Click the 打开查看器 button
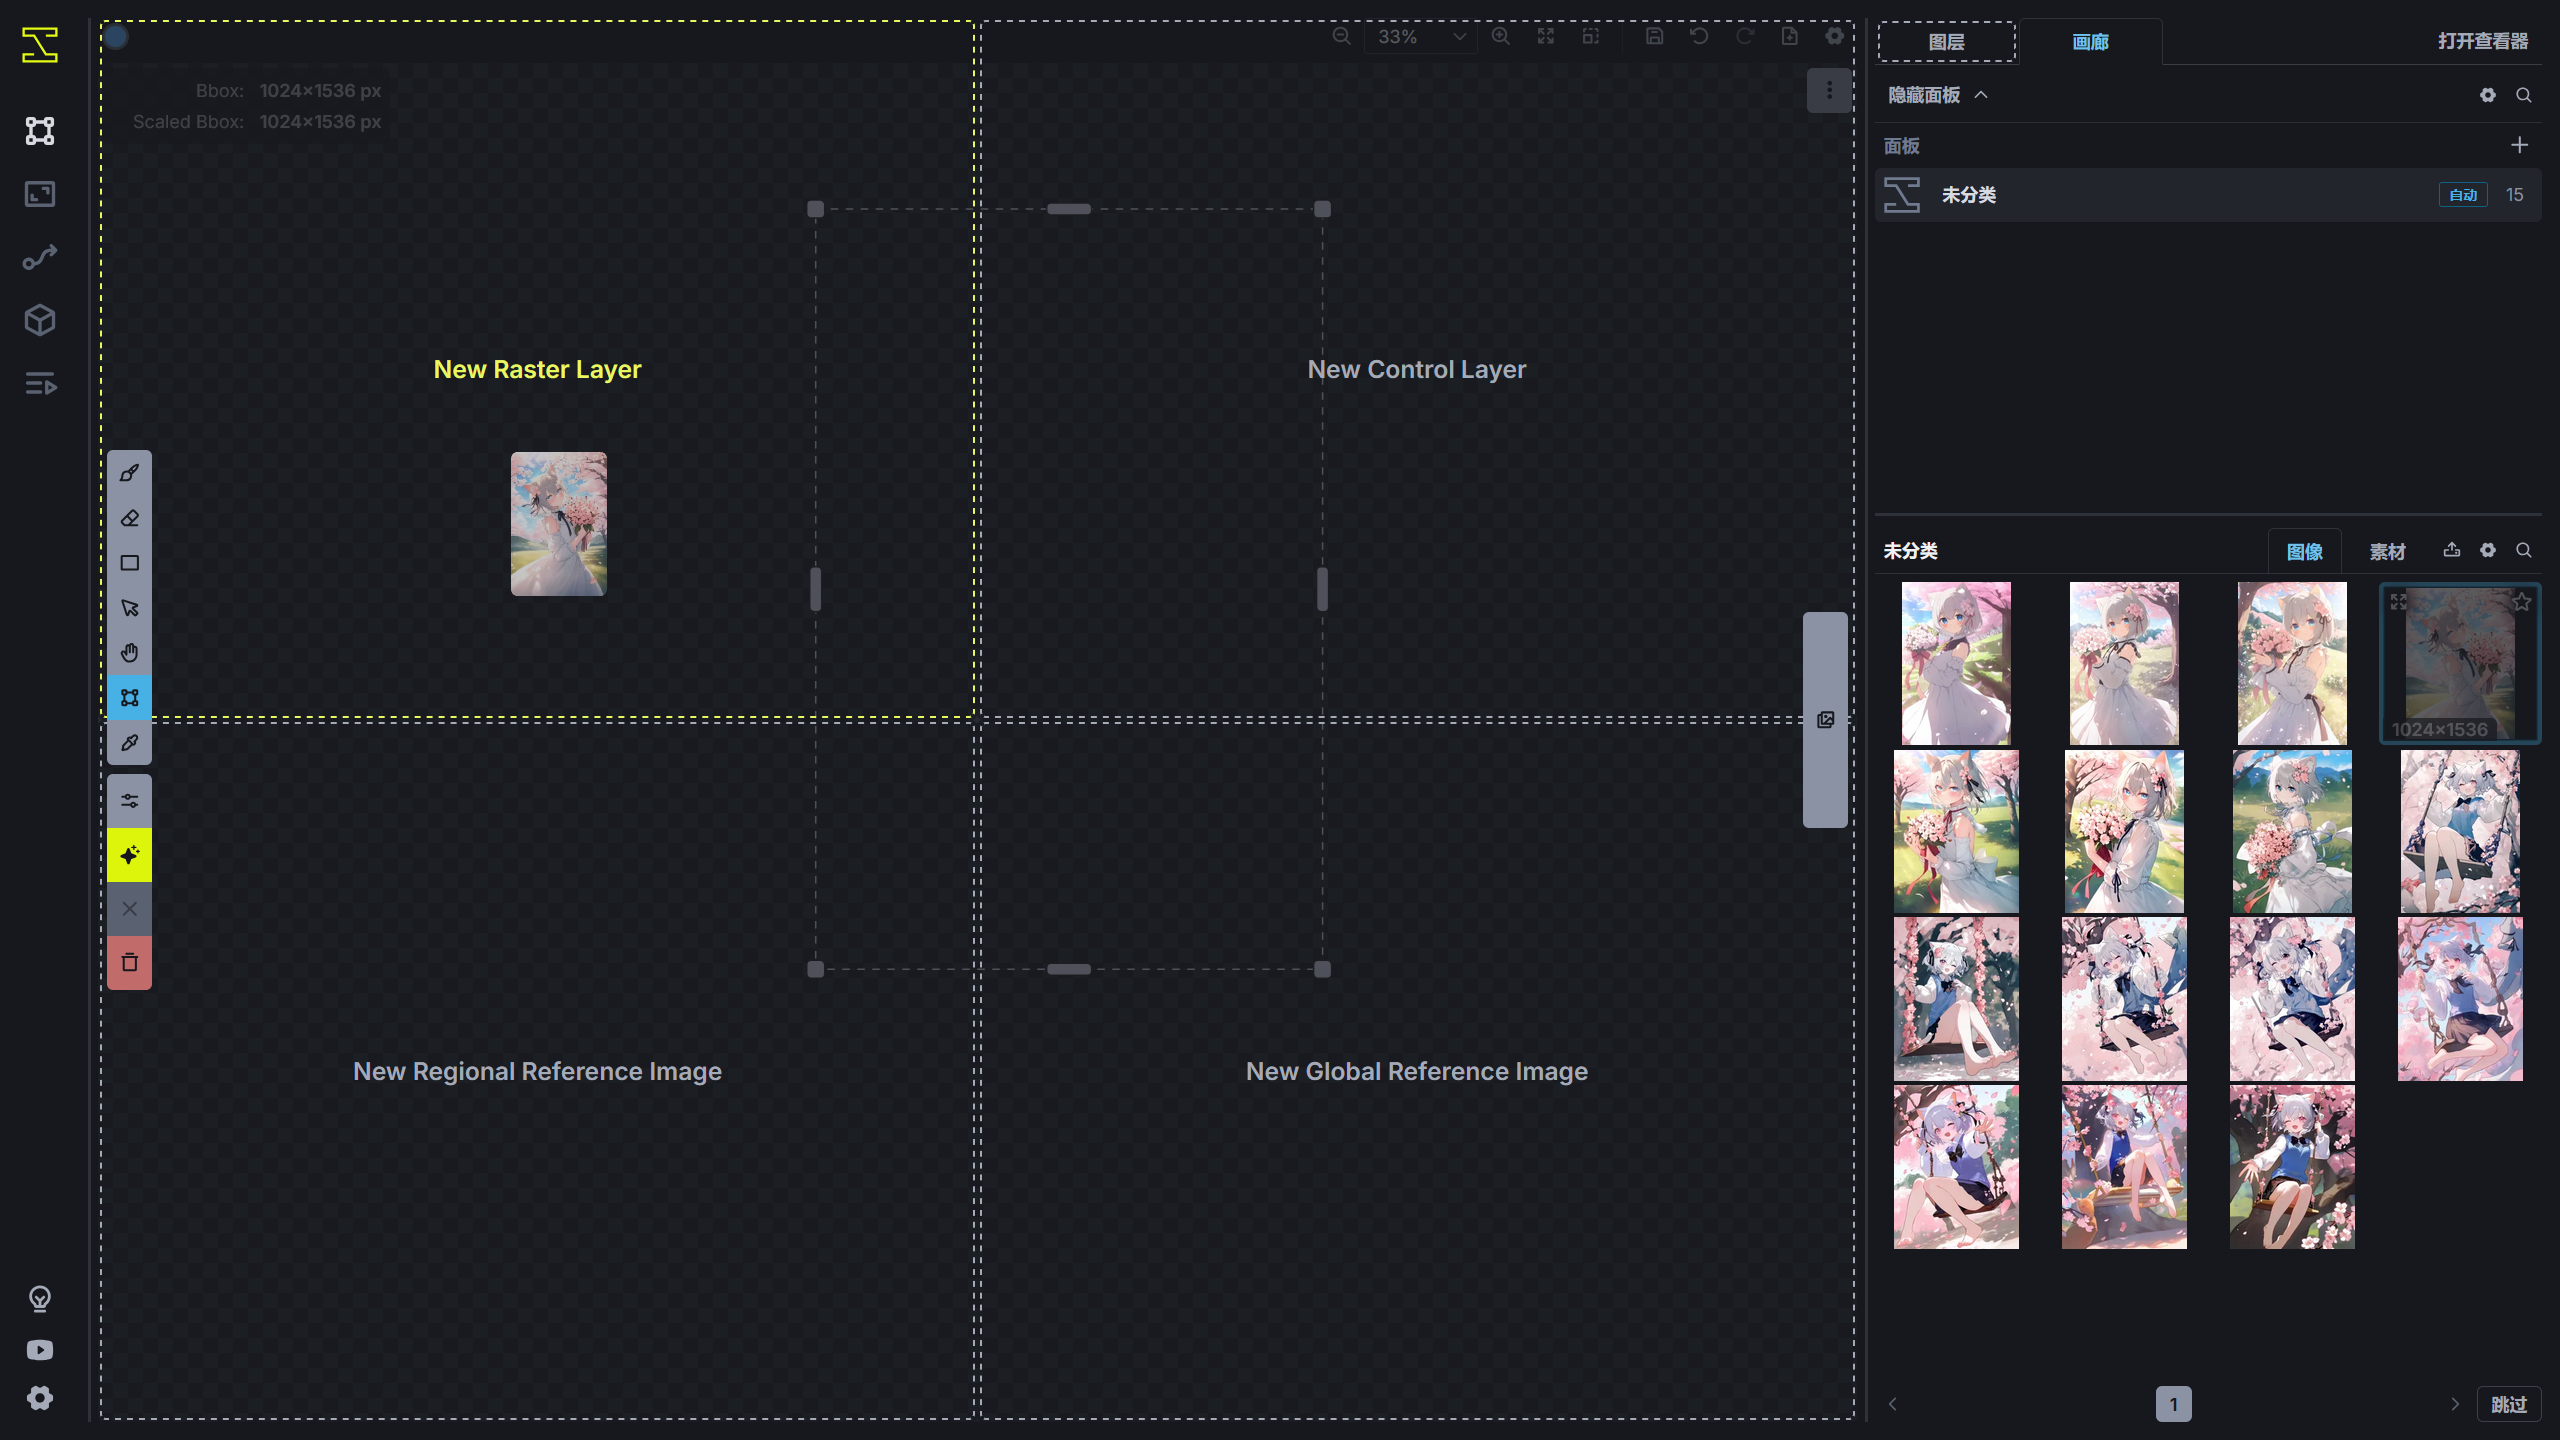This screenshot has height=1440, width=2560. click(2484, 41)
